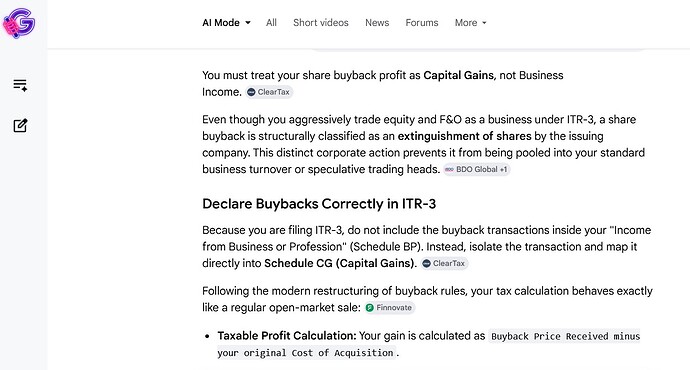Select the heading Declare Buybacks Correctly in ITR-3
The image size is (690, 370).
[x=319, y=204]
